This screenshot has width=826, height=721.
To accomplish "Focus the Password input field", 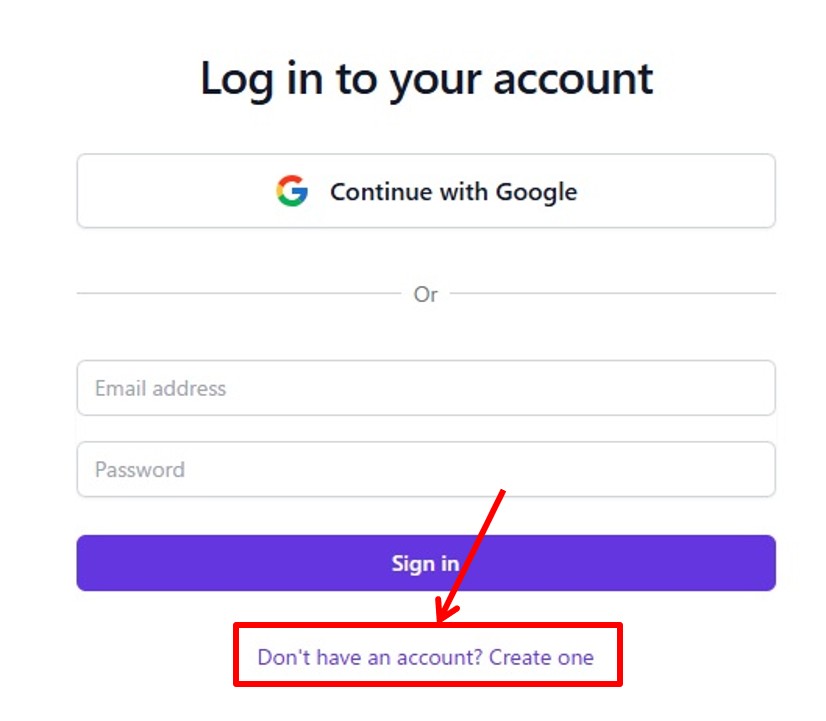I will click(x=426, y=470).
